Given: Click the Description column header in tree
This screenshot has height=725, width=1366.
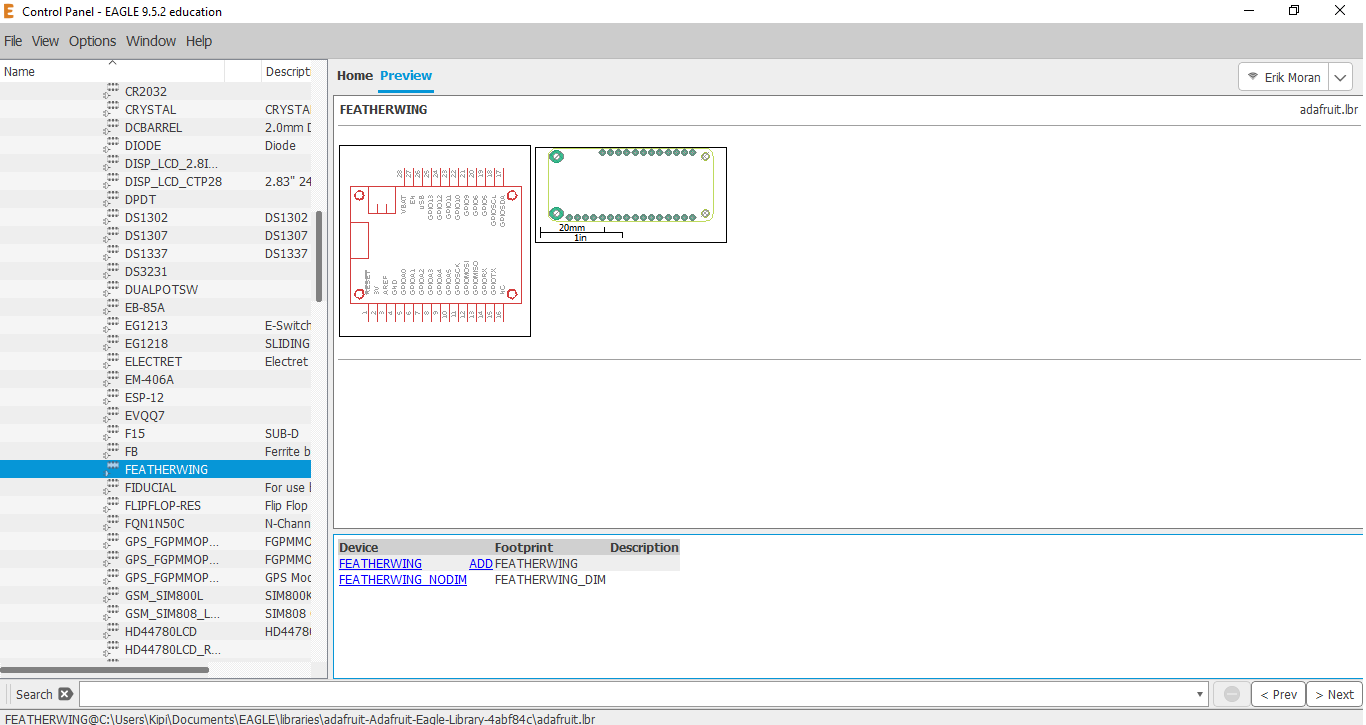Looking at the screenshot, I should (x=287, y=71).
